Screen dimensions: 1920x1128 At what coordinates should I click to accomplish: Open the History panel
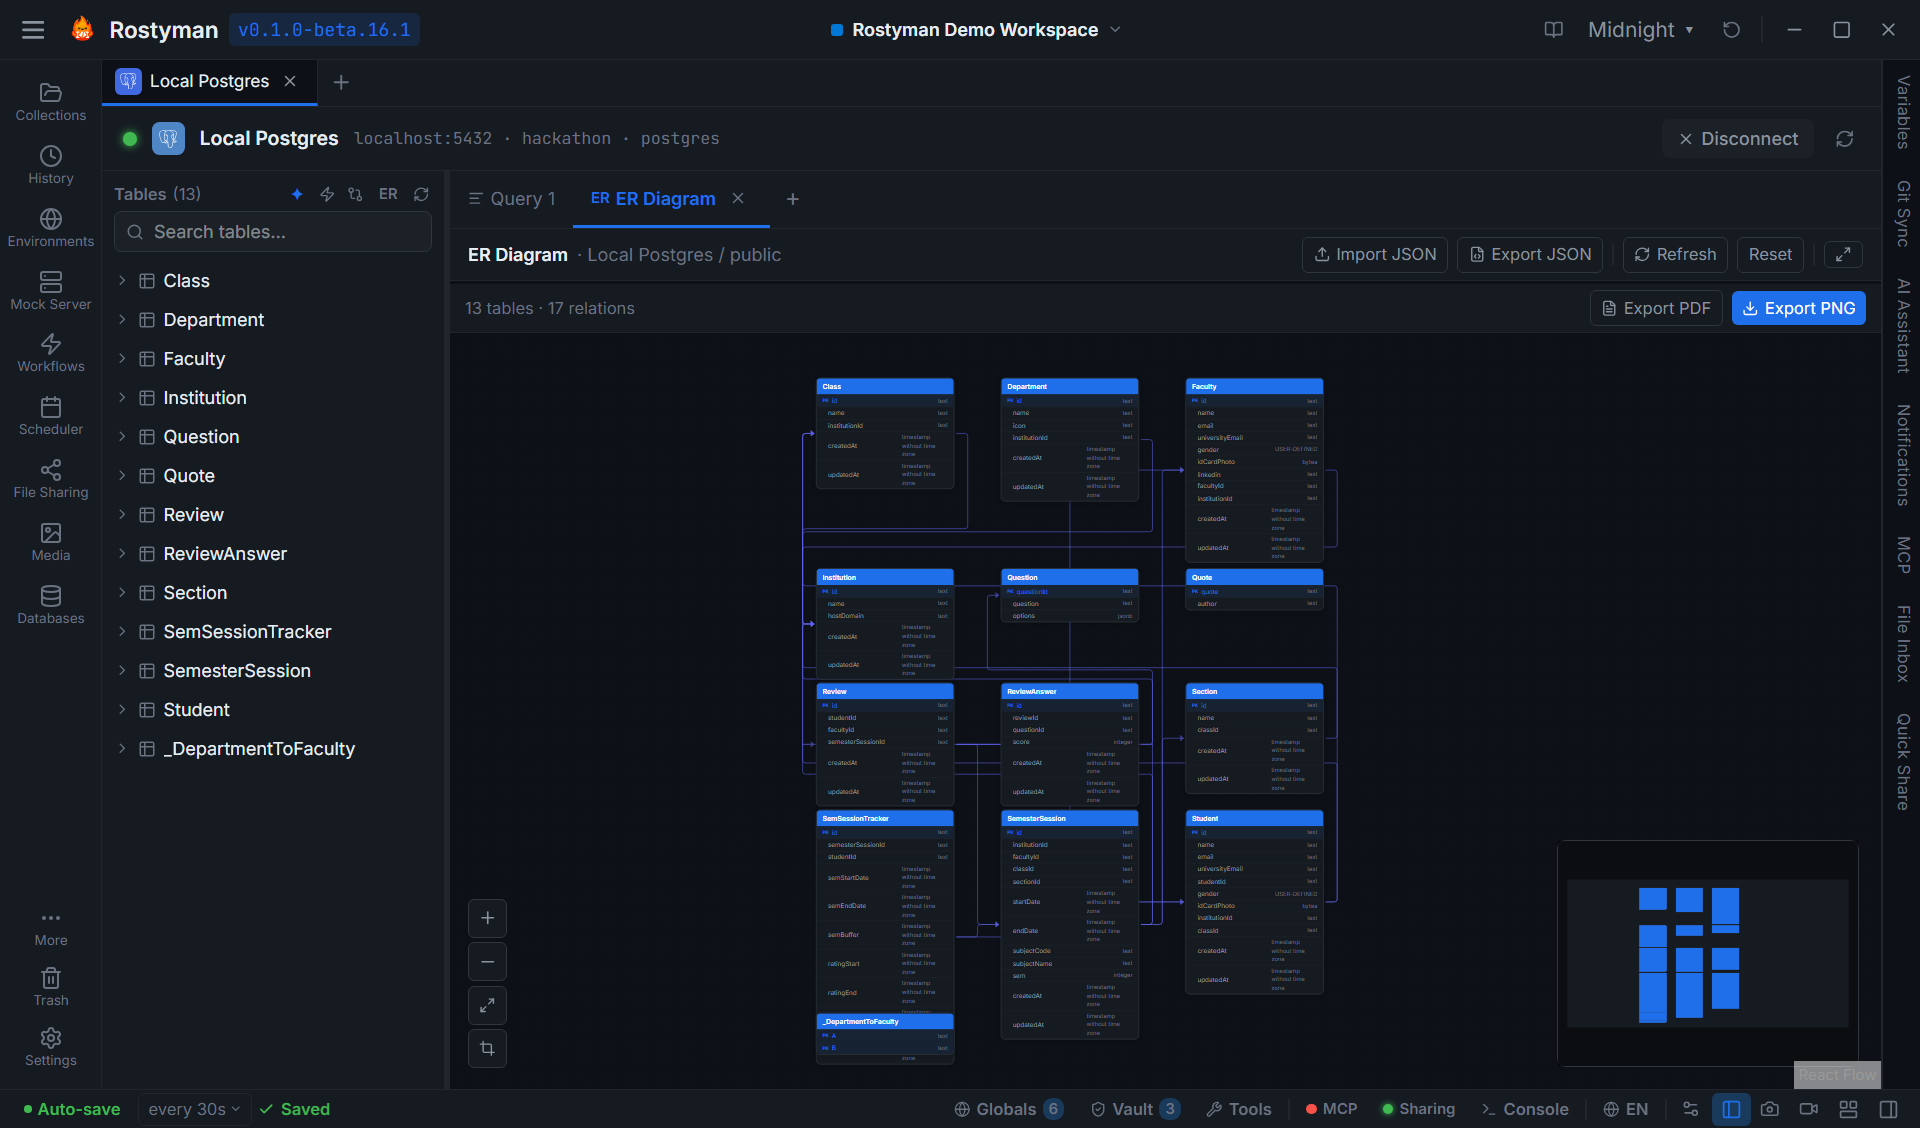51,165
